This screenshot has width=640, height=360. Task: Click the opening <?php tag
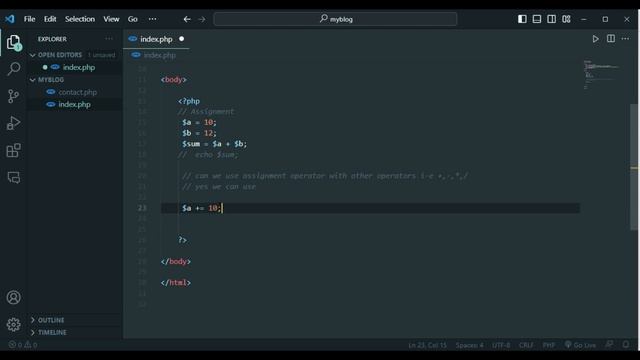pos(189,101)
